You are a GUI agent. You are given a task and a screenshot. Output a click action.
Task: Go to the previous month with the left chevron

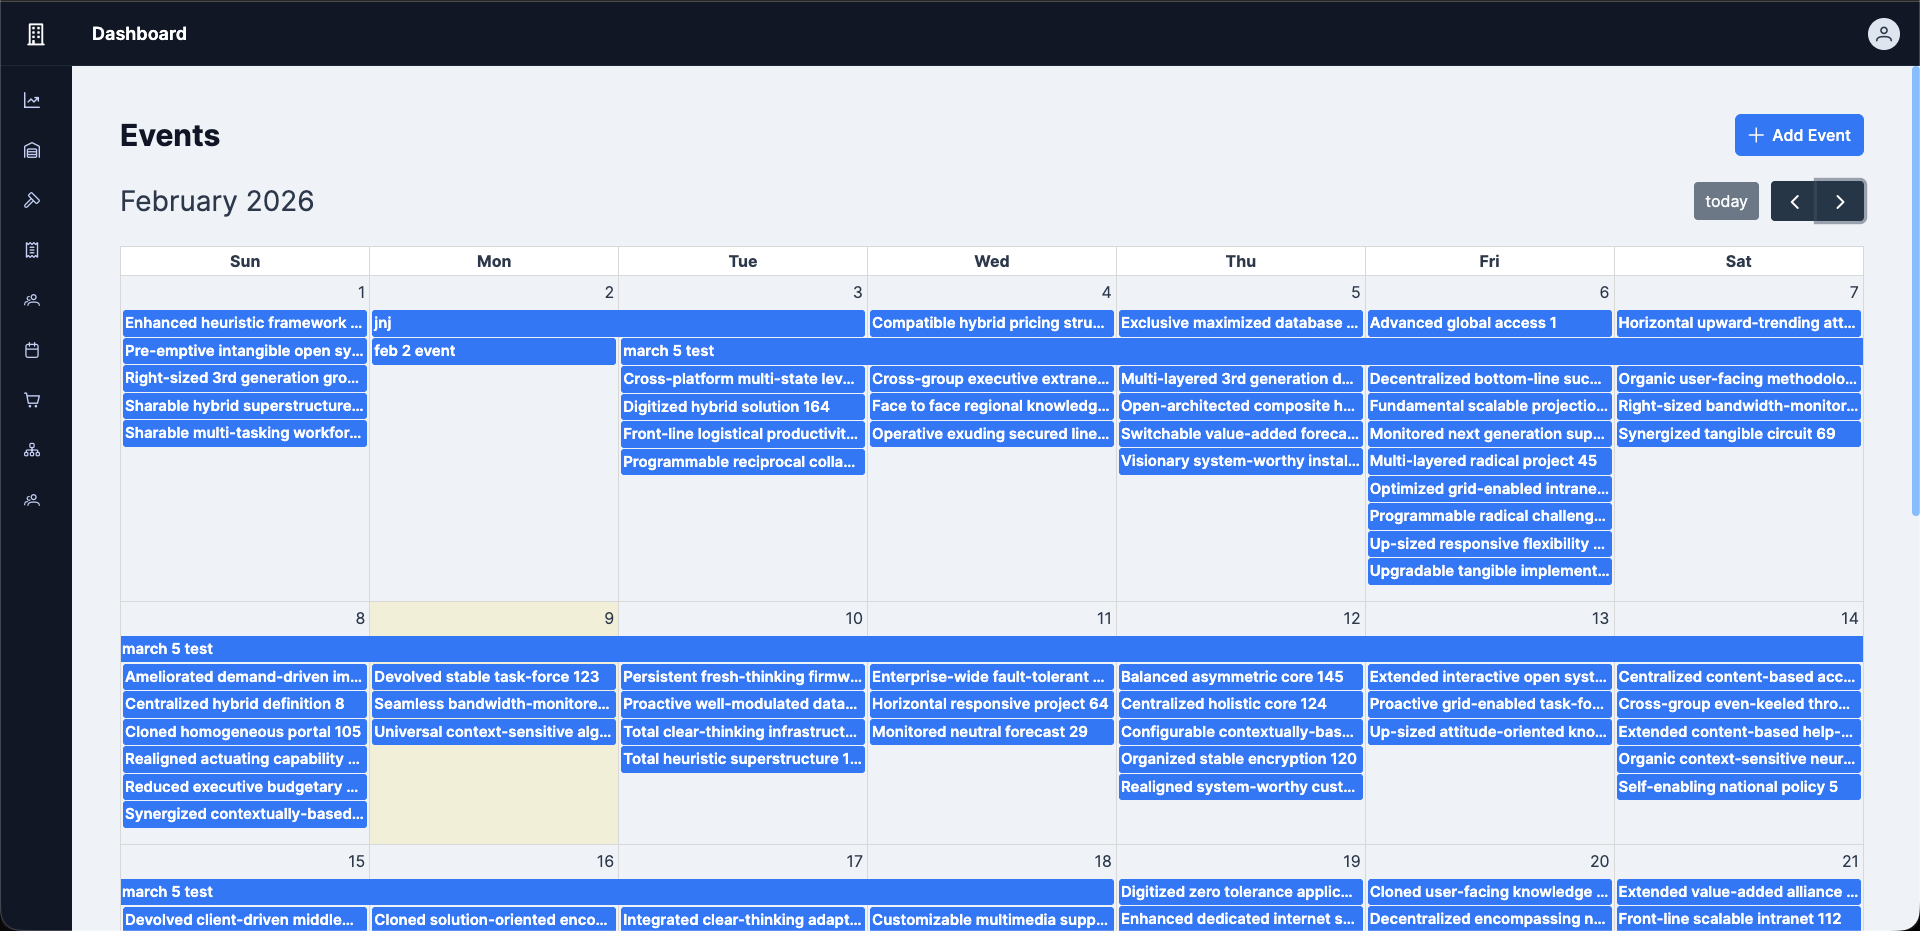[x=1795, y=201]
